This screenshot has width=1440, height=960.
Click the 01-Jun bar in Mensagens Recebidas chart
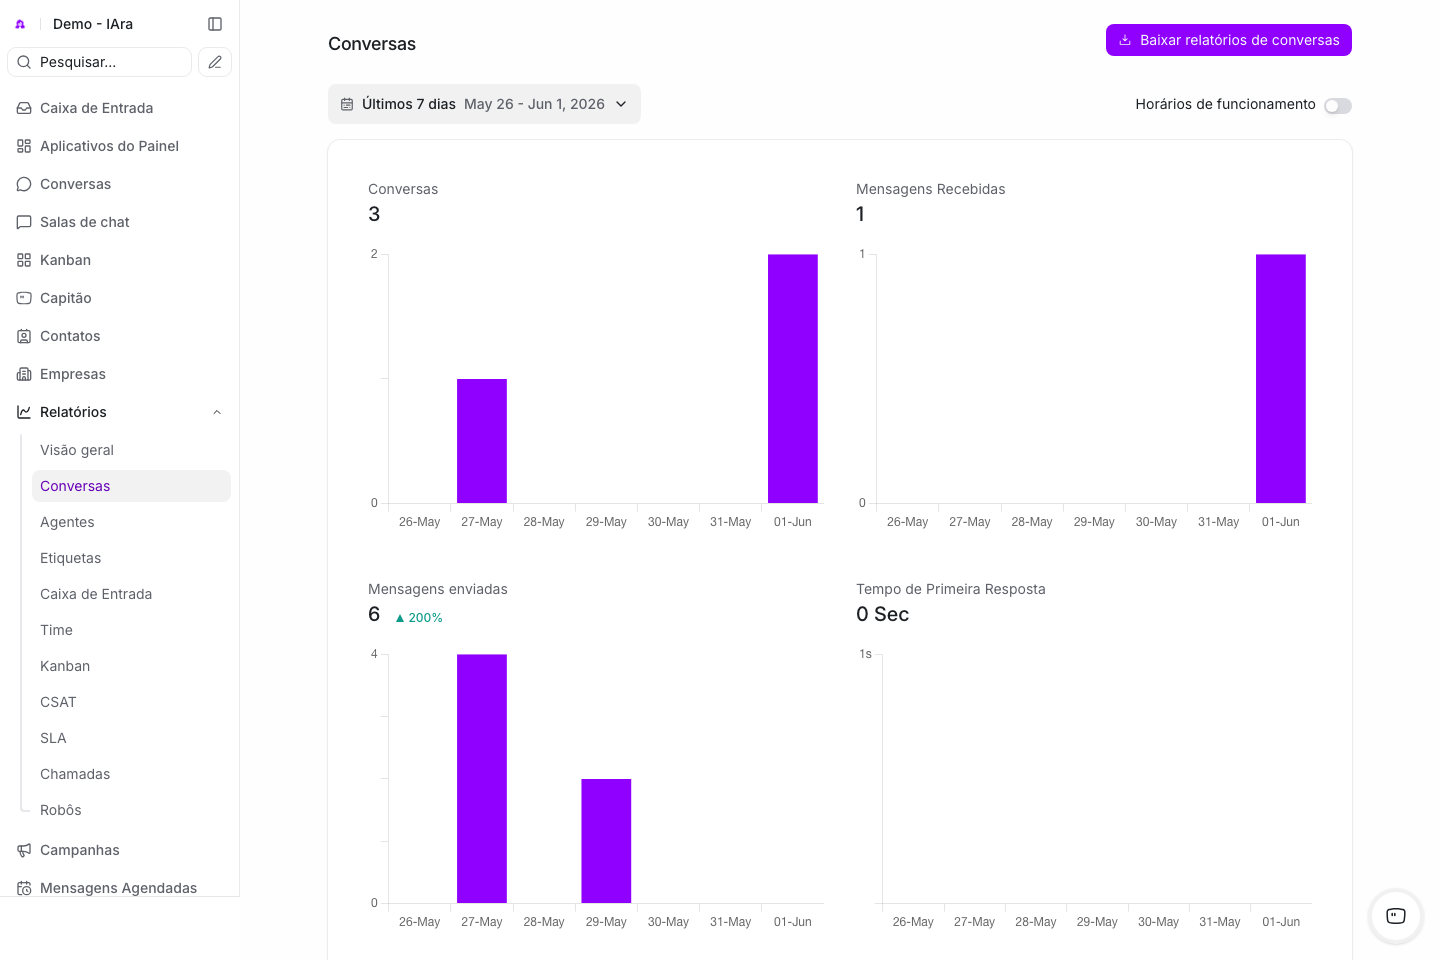pyautogui.click(x=1281, y=379)
